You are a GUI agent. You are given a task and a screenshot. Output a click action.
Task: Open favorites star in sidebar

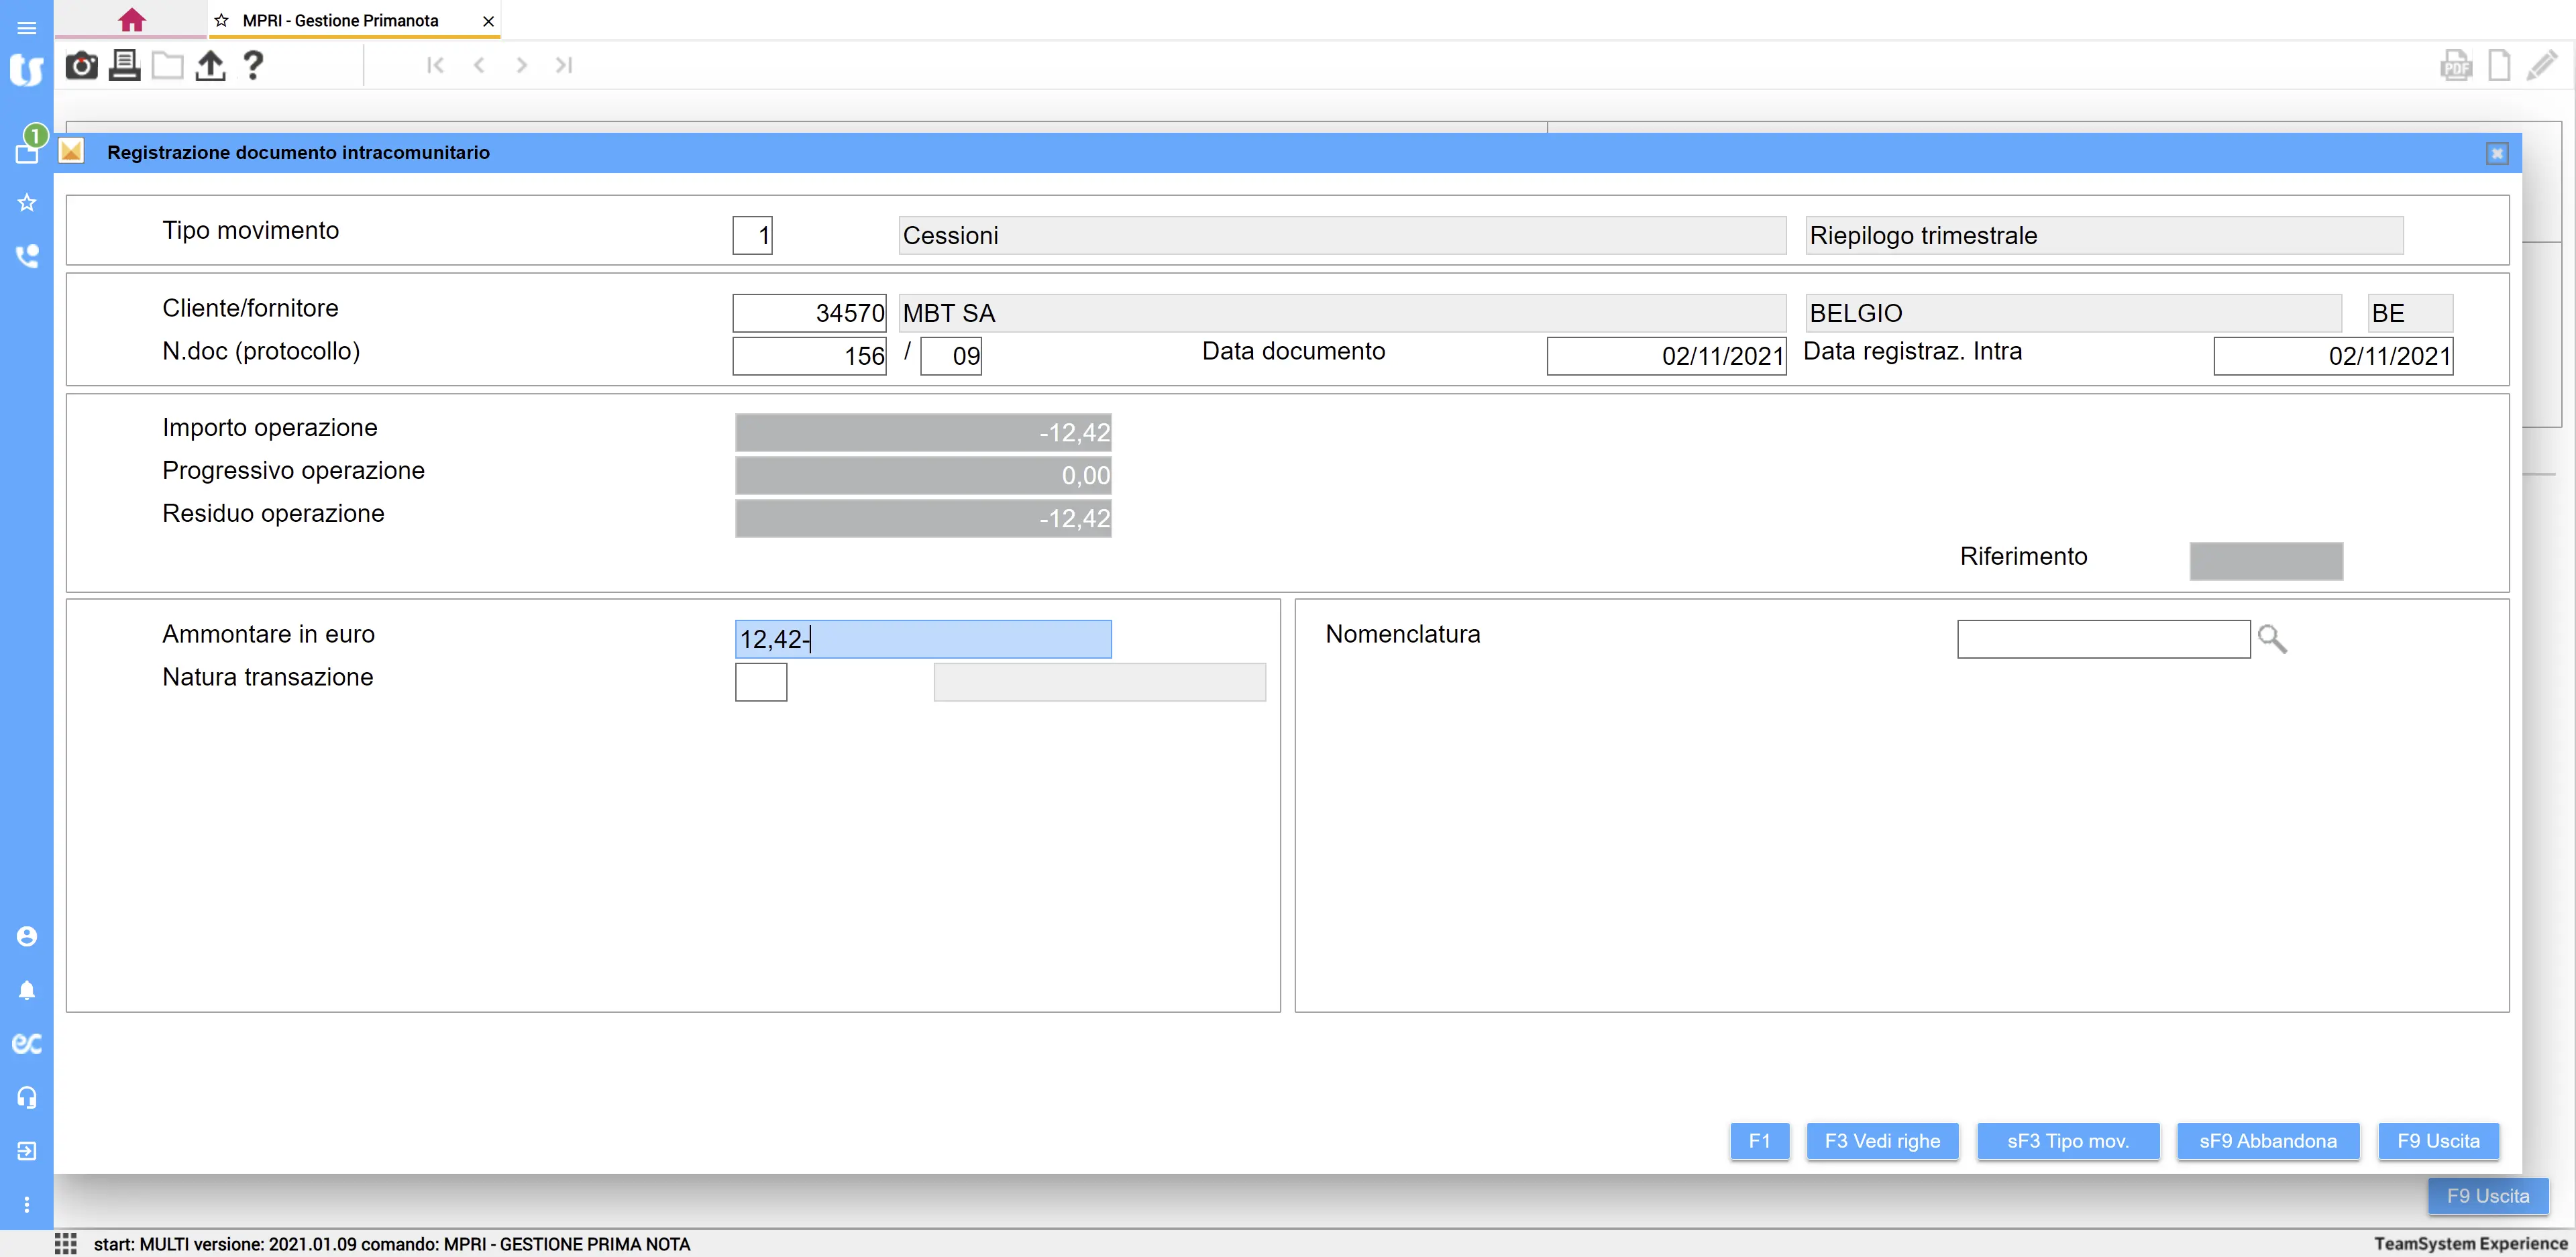(27, 203)
